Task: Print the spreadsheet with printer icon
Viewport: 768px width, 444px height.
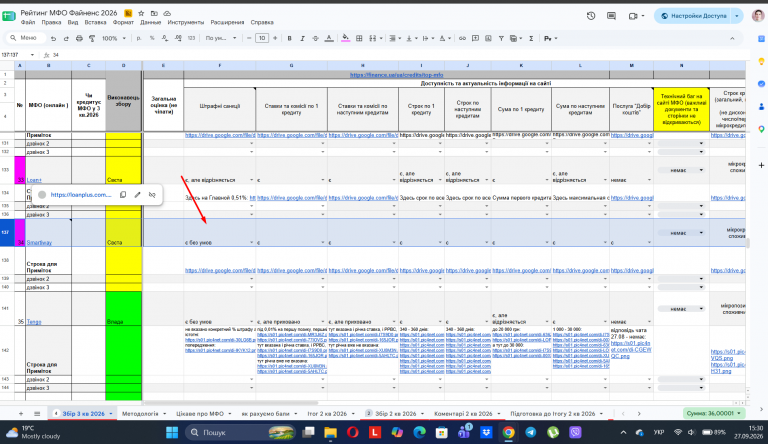Action: [79, 38]
